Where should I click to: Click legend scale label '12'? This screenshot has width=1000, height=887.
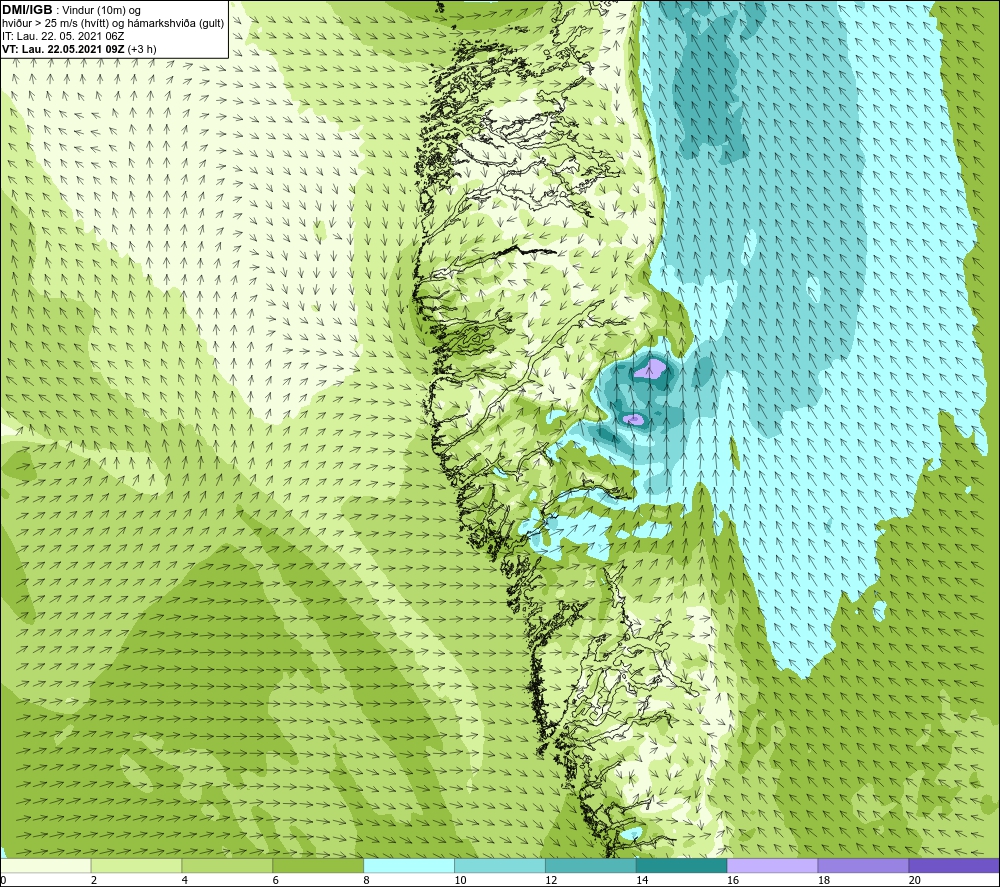pyautogui.click(x=551, y=880)
